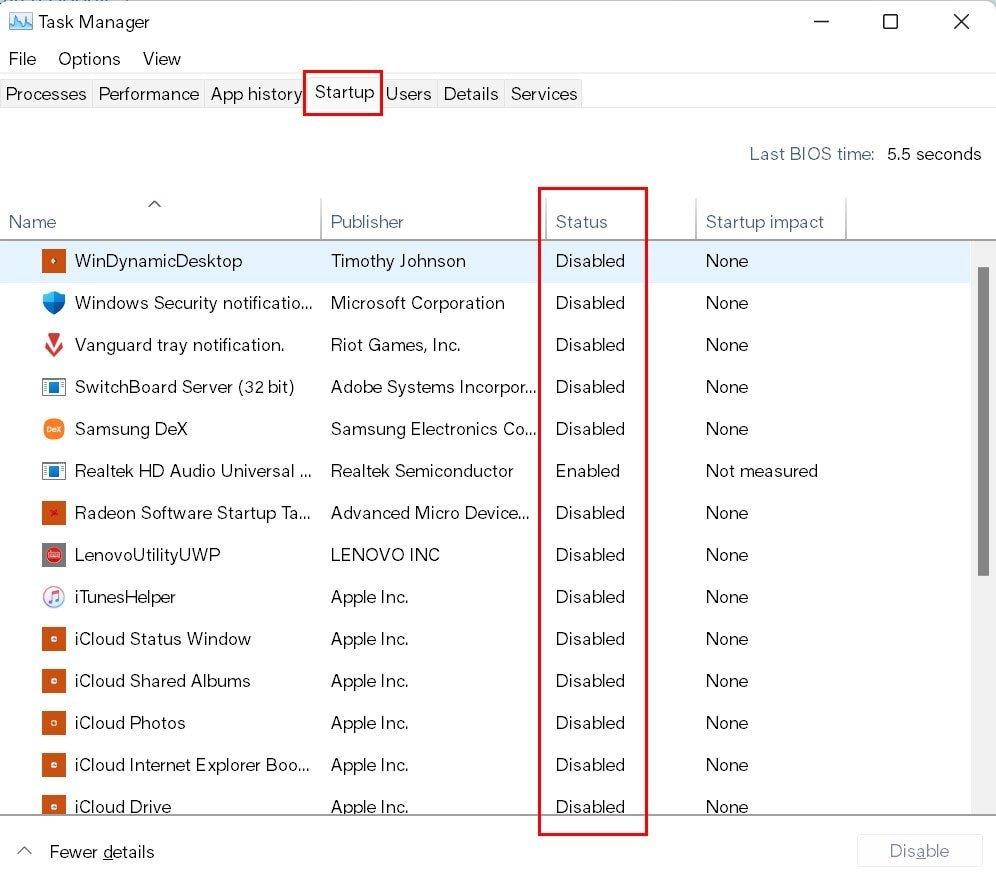Image resolution: width=996 pixels, height=879 pixels.
Task: Click the iCloud Internet Explorer Bookmarks icon
Action: [54, 765]
